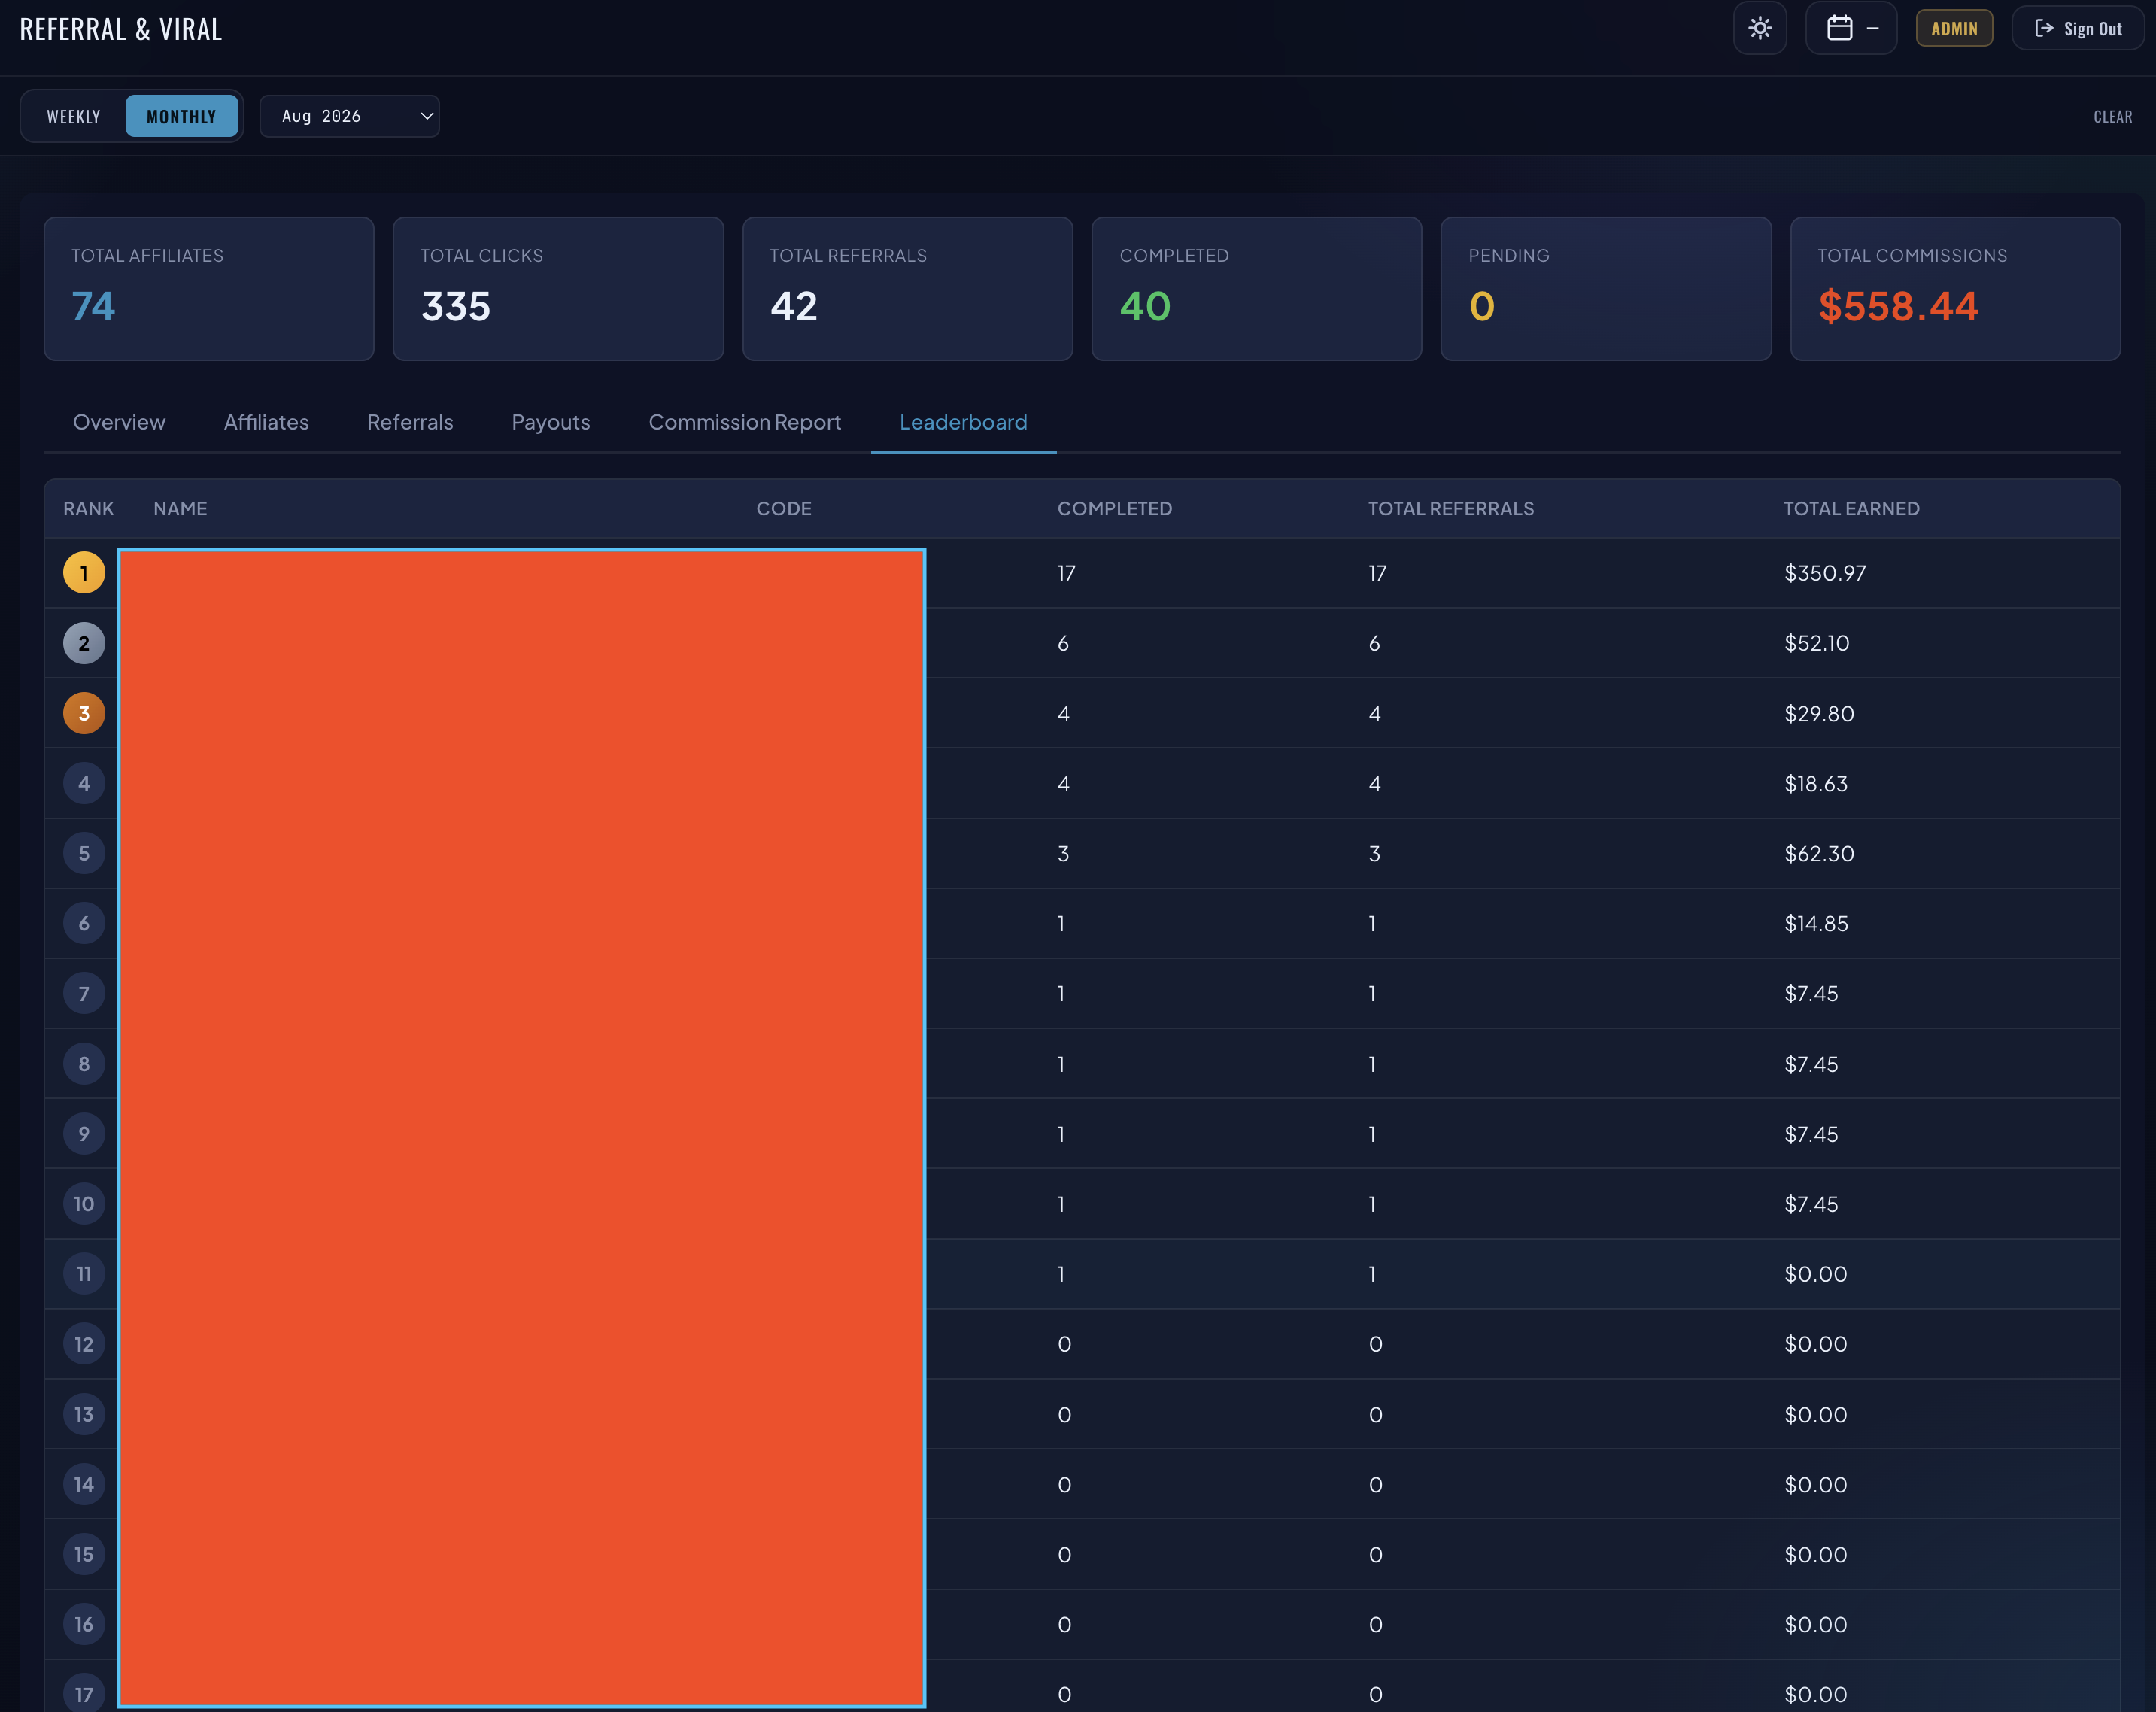The image size is (2156, 1712).
Task: Click the $52.10 total earned value
Action: [x=1817, y=643]
